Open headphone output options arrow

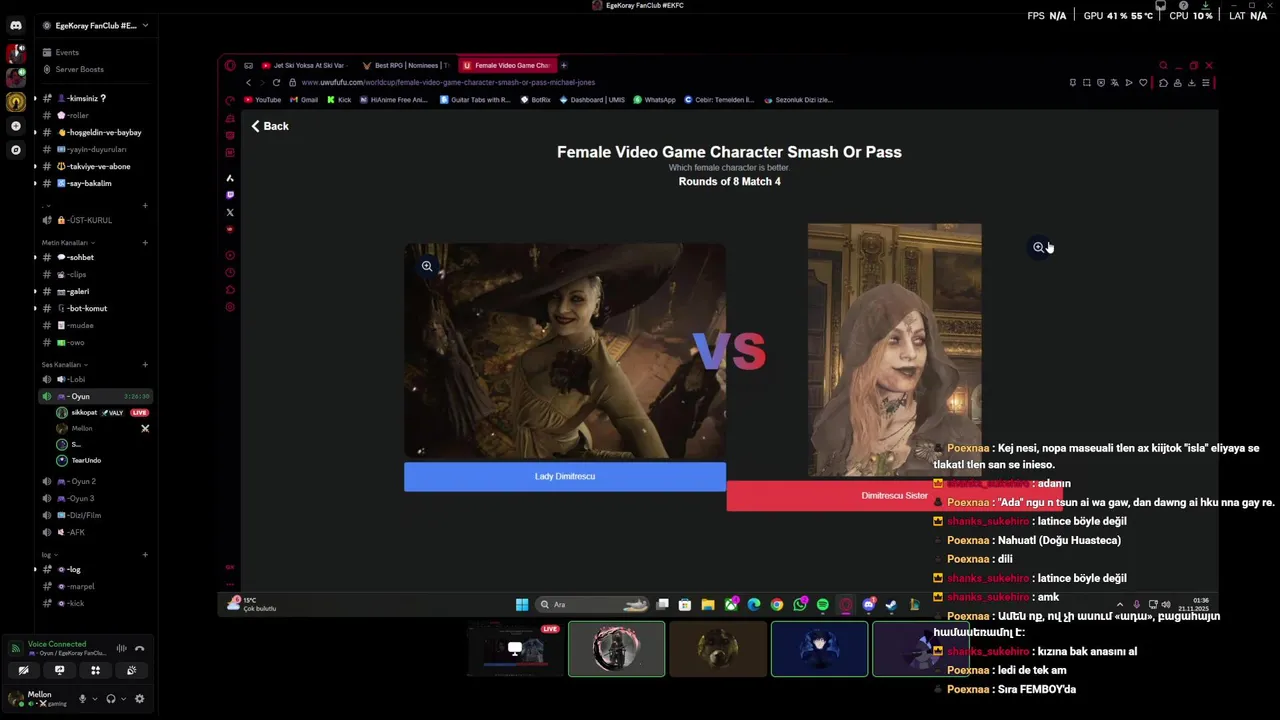123,699
